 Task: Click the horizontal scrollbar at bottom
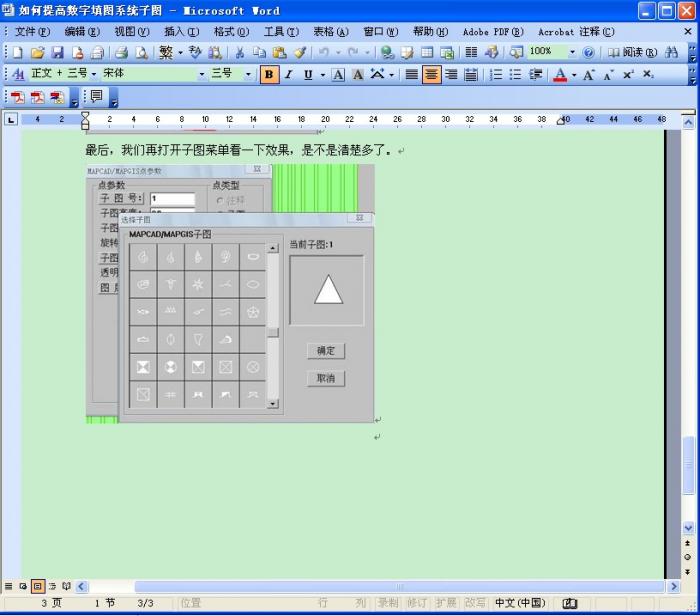point(399,586)
